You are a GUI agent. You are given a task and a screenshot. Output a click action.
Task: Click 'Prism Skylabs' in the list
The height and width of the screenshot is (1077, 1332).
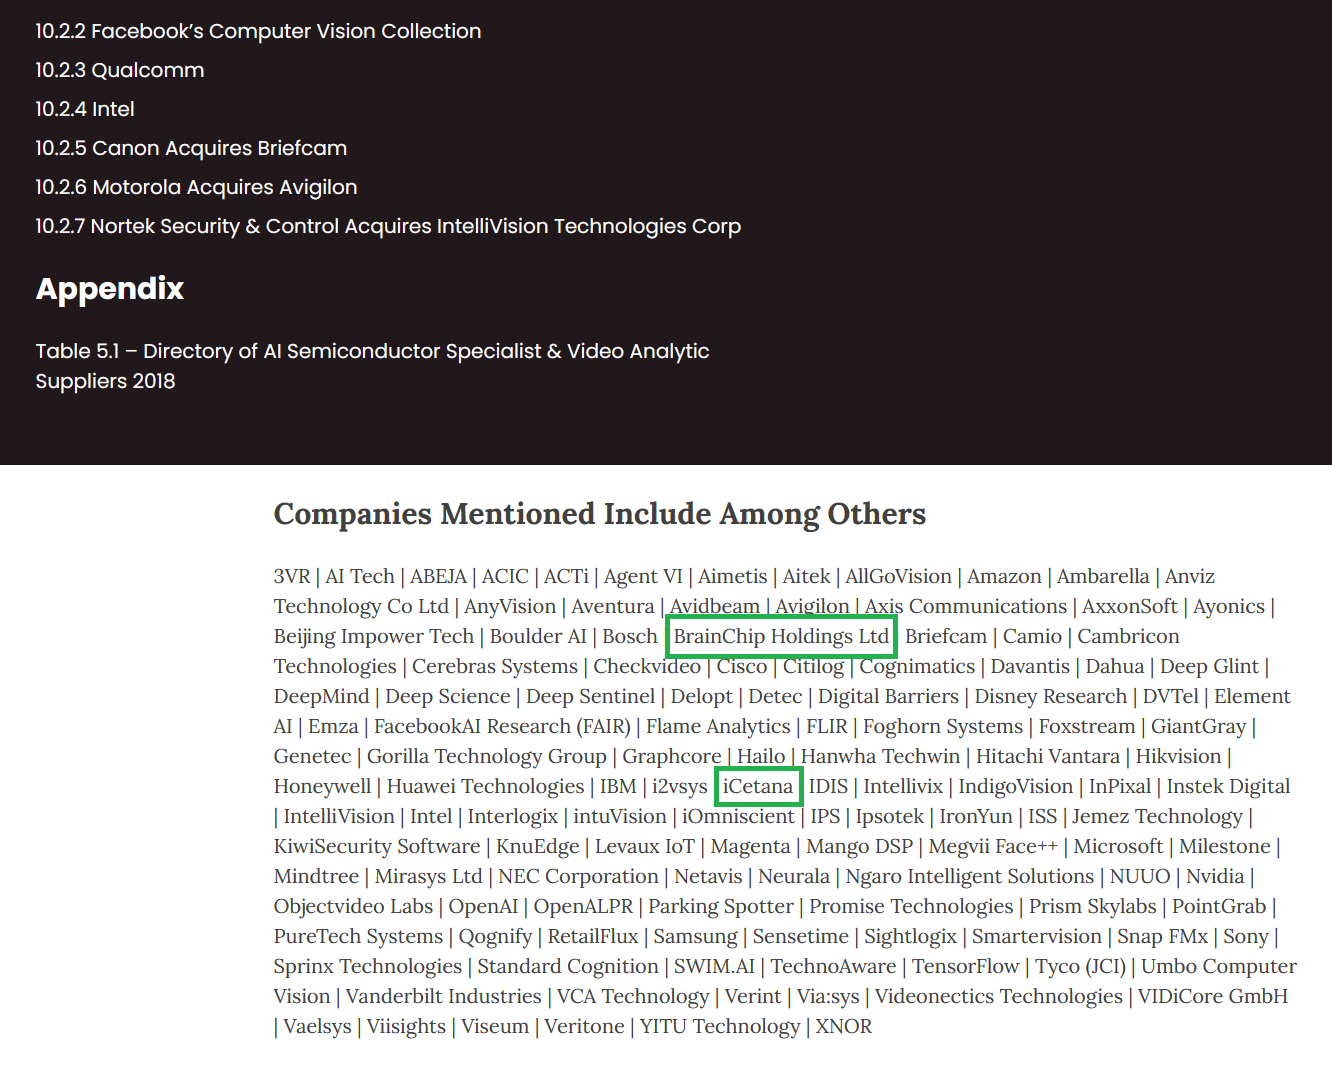1093,907
